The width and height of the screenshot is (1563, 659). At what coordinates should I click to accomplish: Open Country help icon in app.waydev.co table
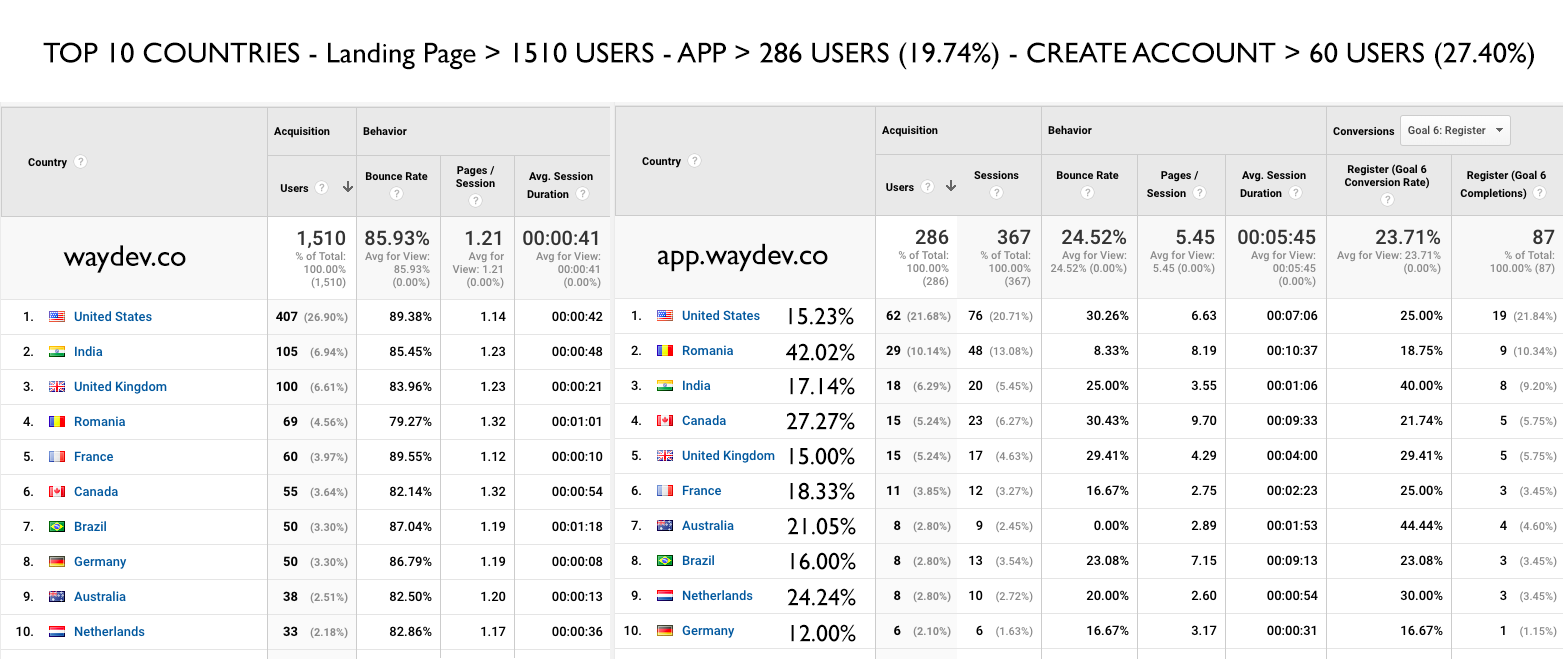click(694, 161)
